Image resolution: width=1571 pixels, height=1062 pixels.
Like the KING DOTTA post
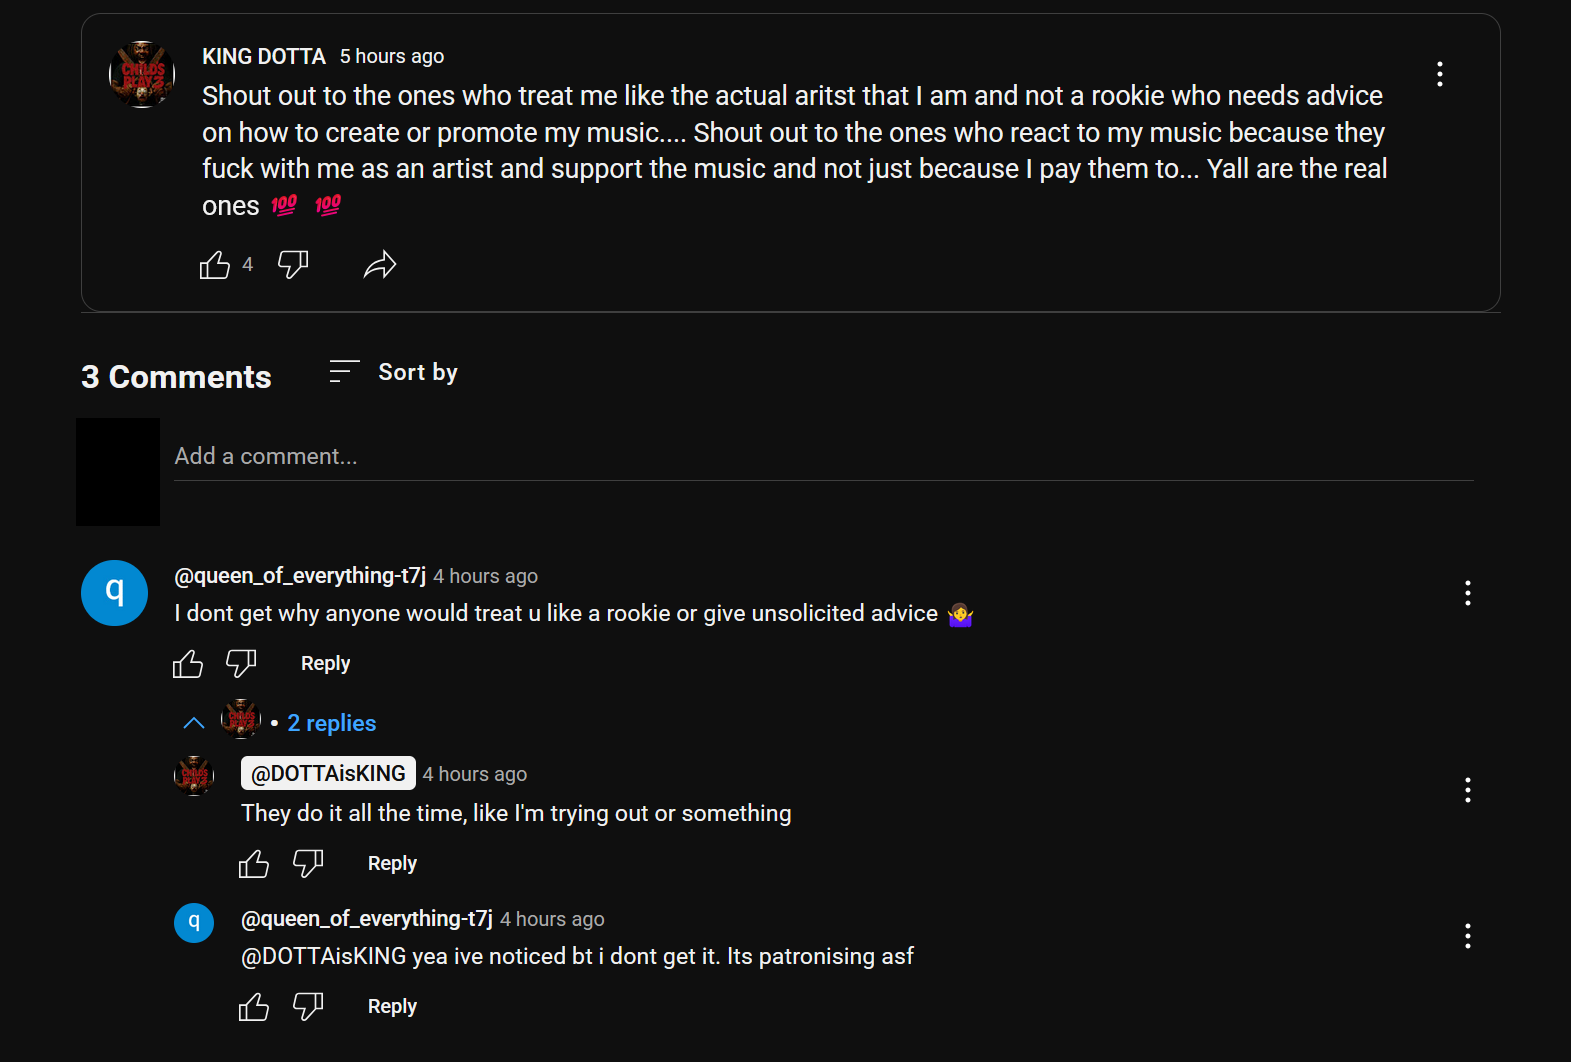(x=215, y=265)
